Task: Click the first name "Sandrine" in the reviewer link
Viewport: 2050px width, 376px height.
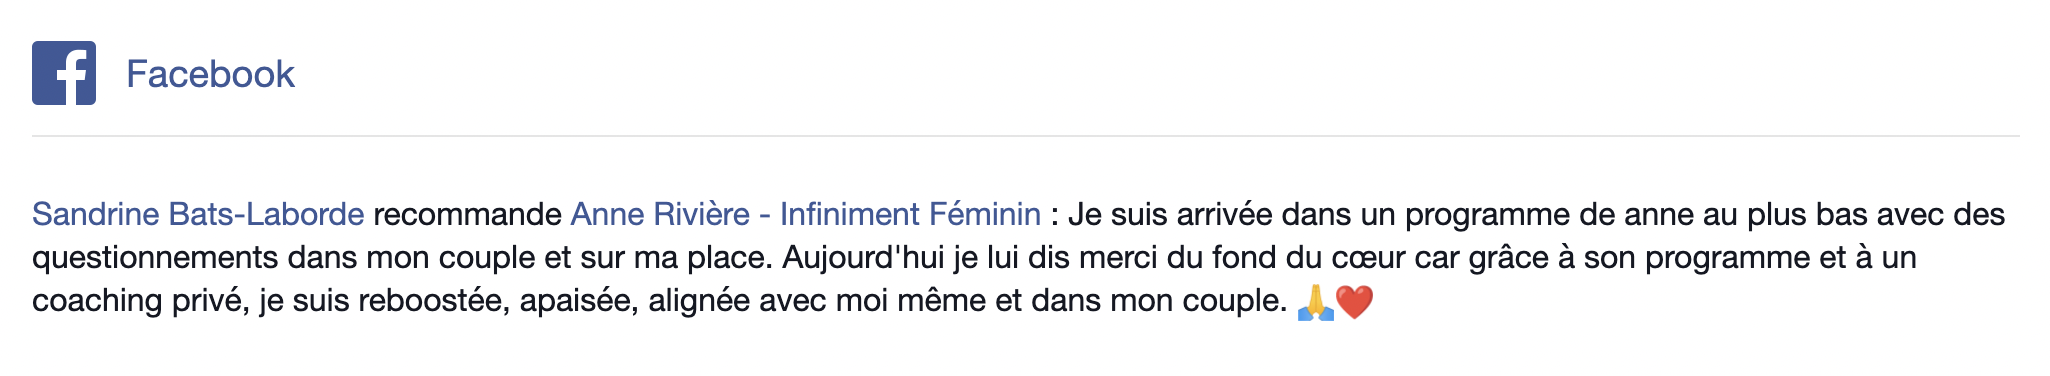Action: (x=96, y=214)
